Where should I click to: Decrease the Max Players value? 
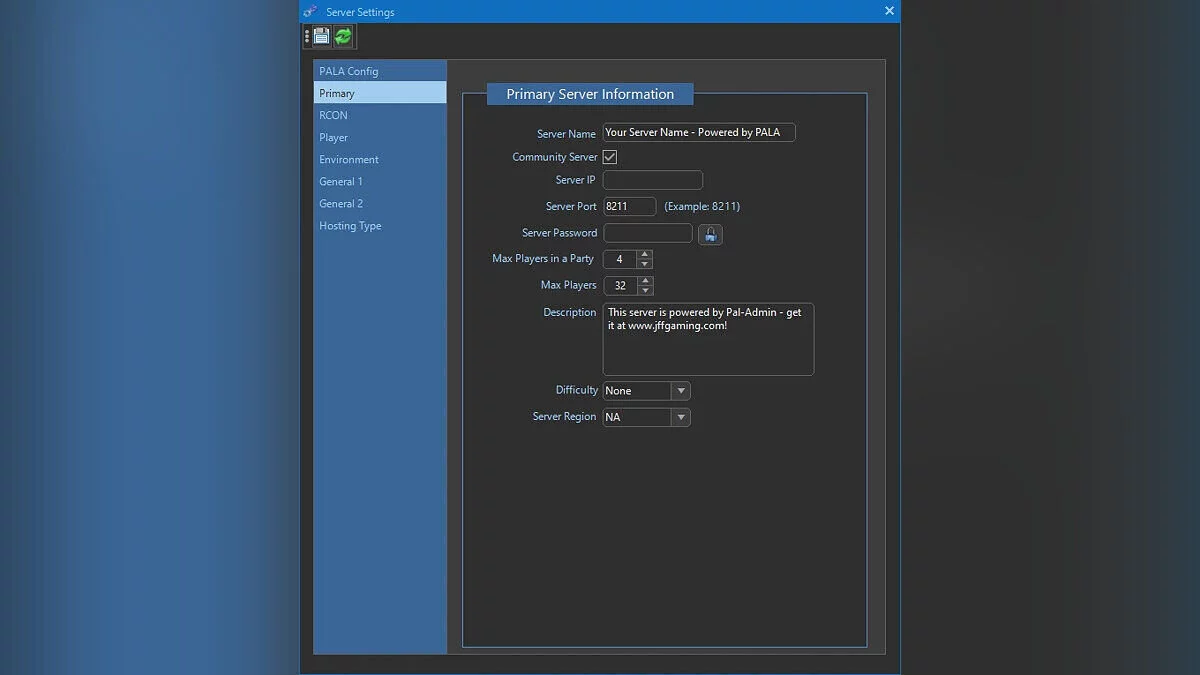(x=645, y=291)
